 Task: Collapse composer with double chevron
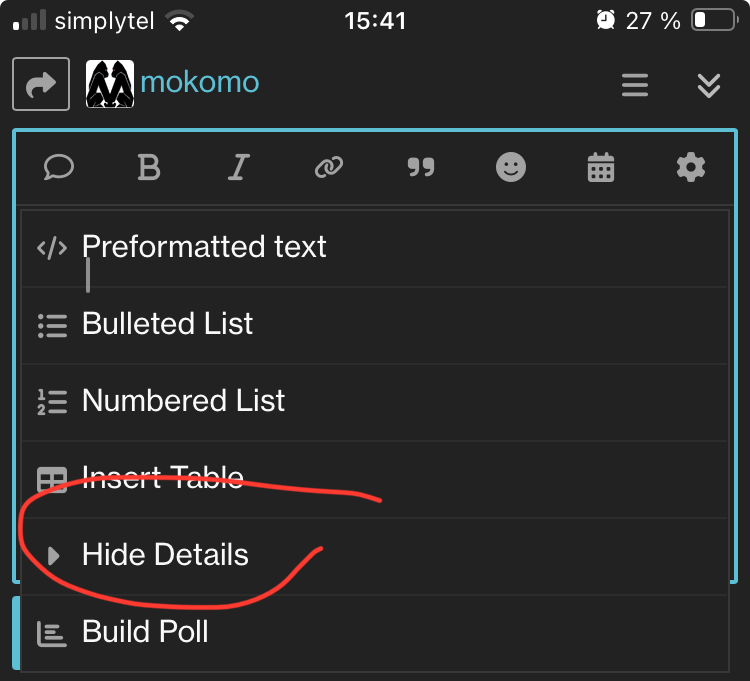click(x=708, y=85)
